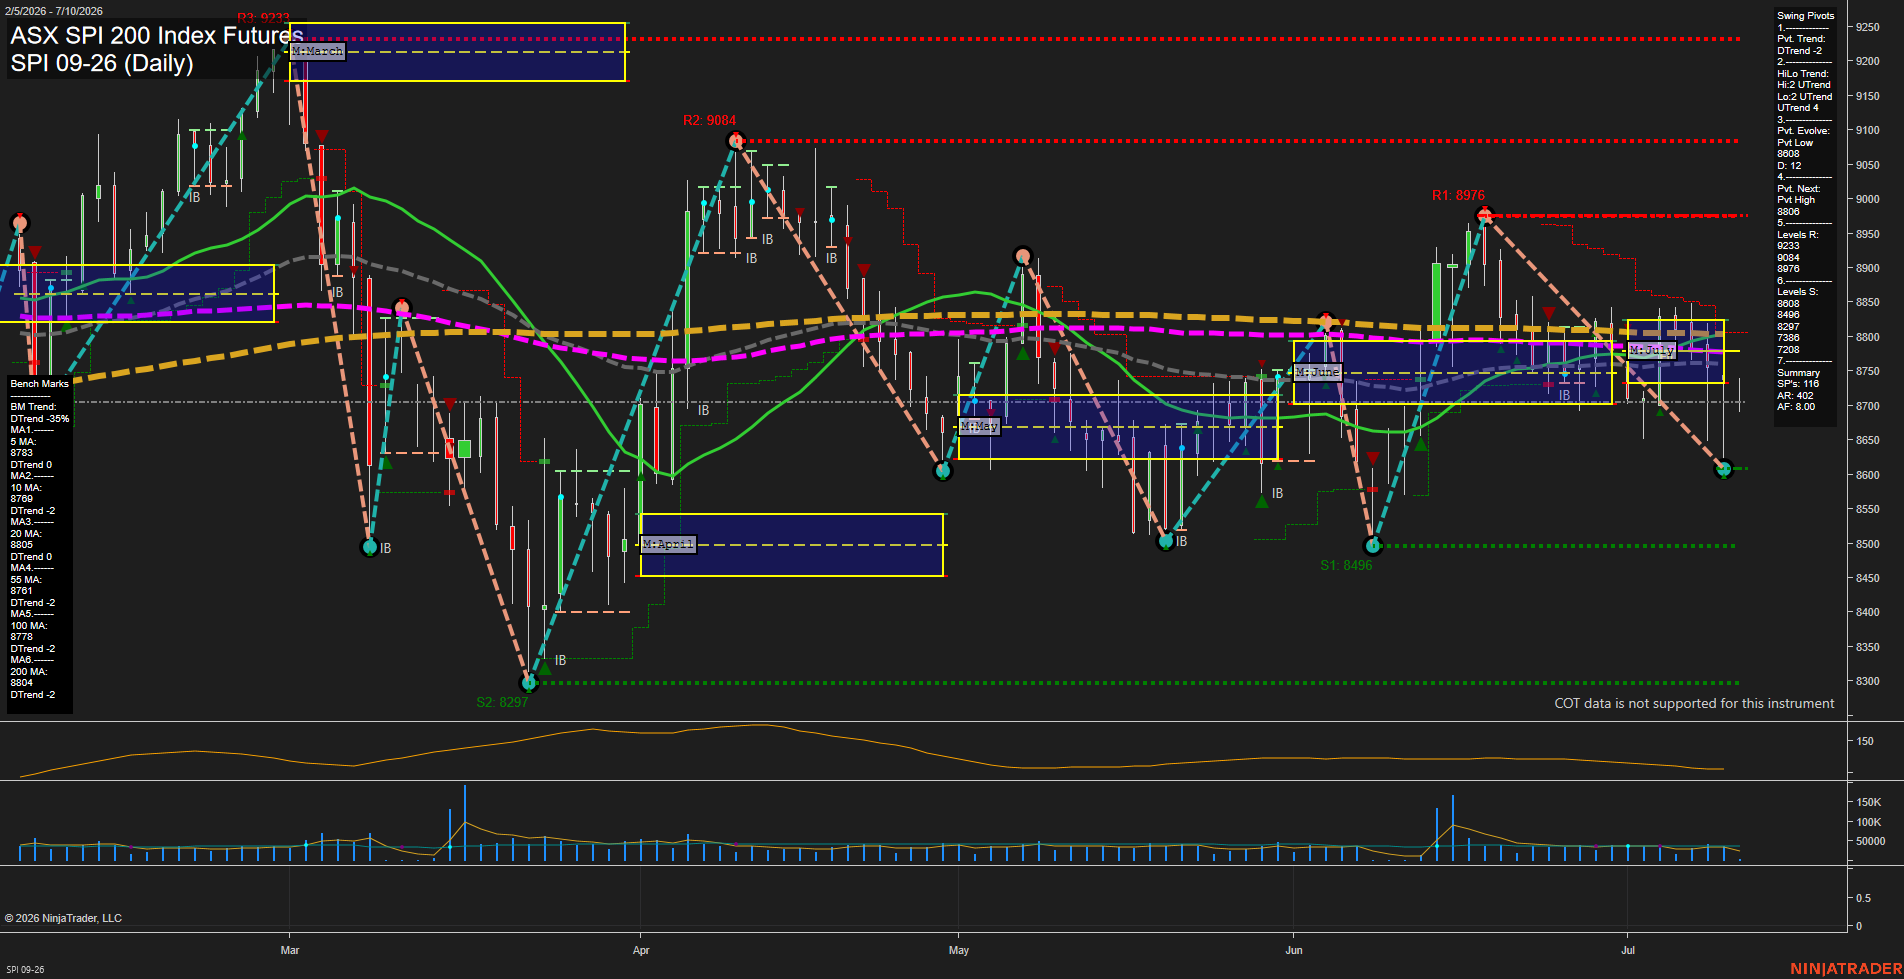
Task: Click the 'Jul' time axis label
Action: pyautogui.click(x=1628, y=950)
